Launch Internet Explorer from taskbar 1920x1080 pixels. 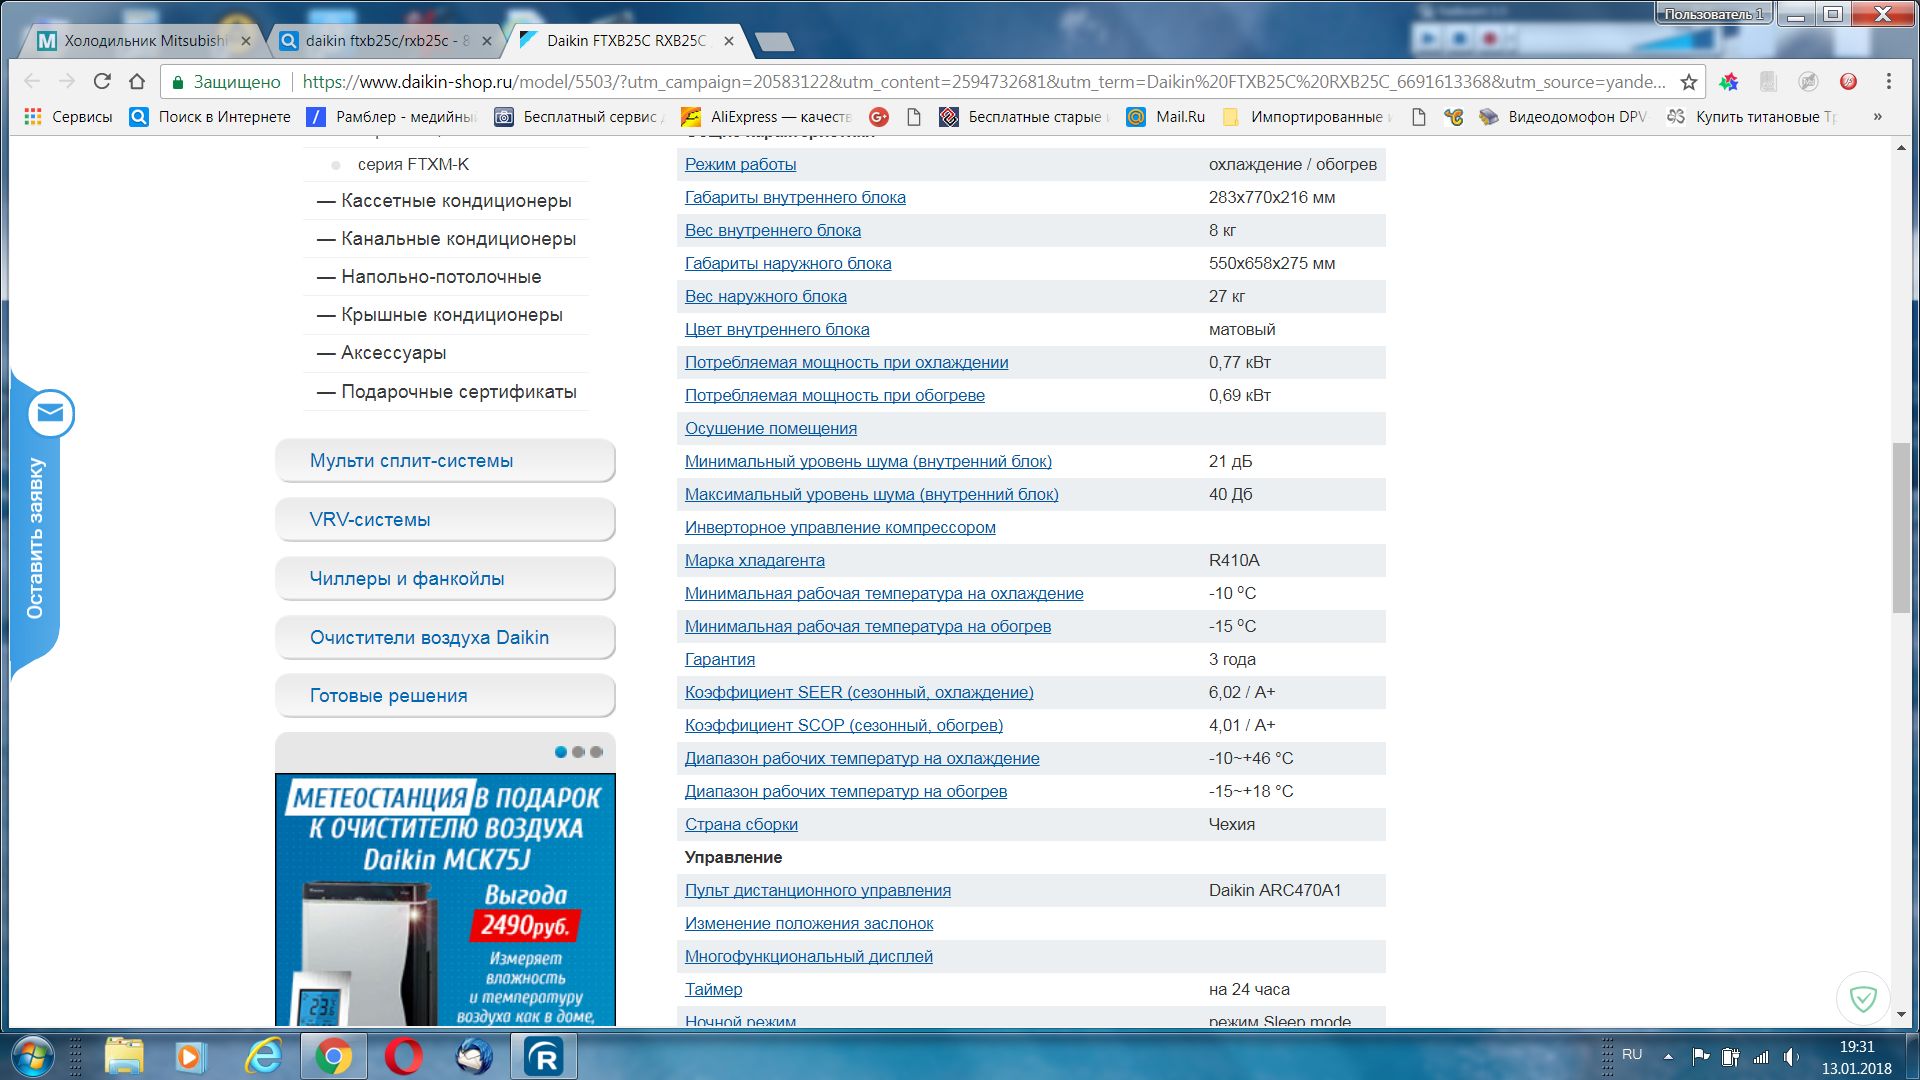pyautogui.click(x=264, y=1056)
